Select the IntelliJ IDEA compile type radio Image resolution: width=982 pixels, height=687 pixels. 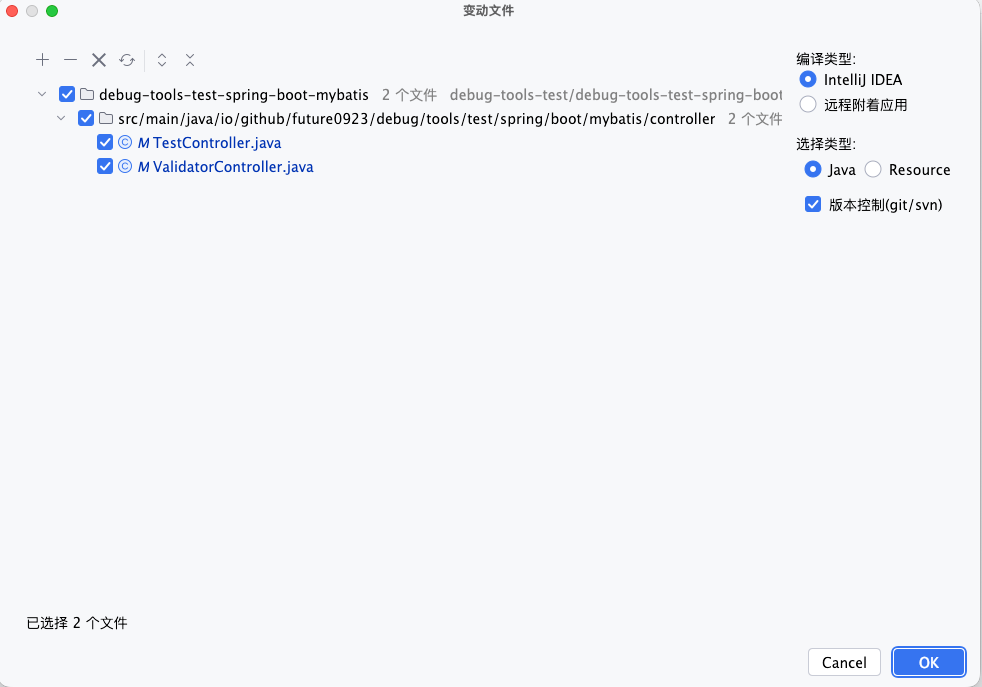pyautogui.click(x=808, y=80)
